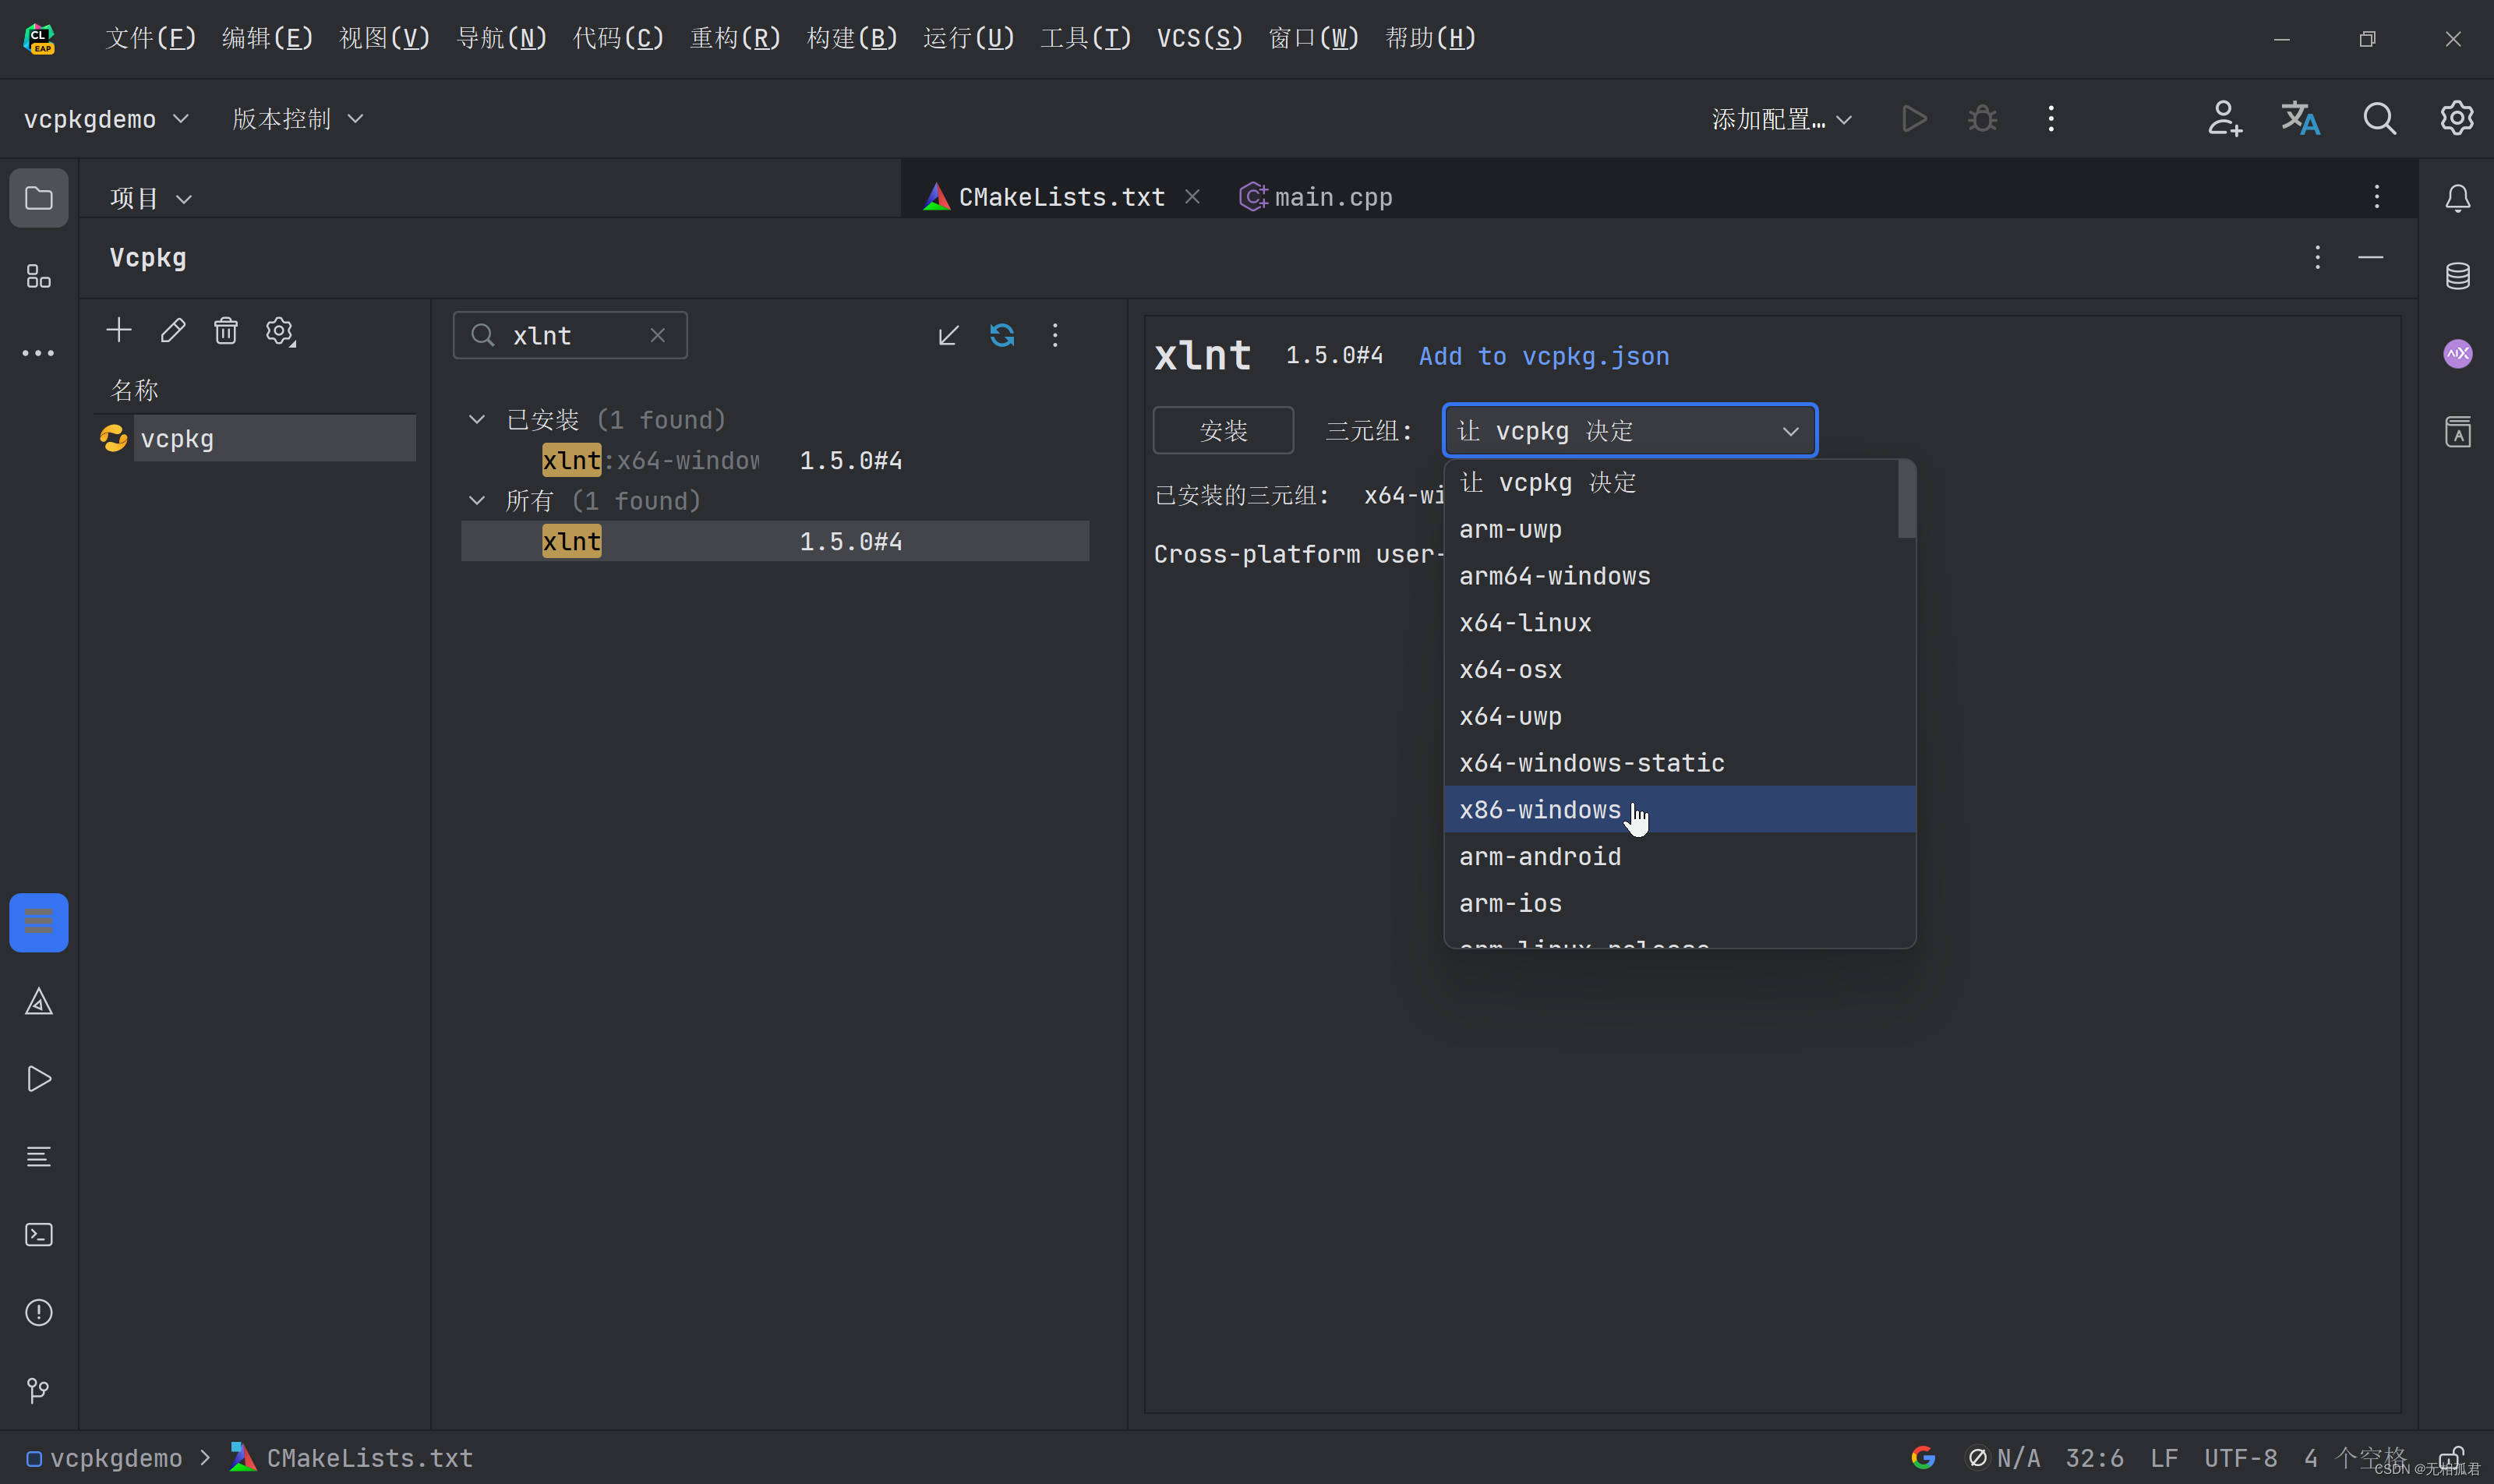
Task: Click the pencil edit icon in Vcpkg panel
Action: (x=173, y=331)
